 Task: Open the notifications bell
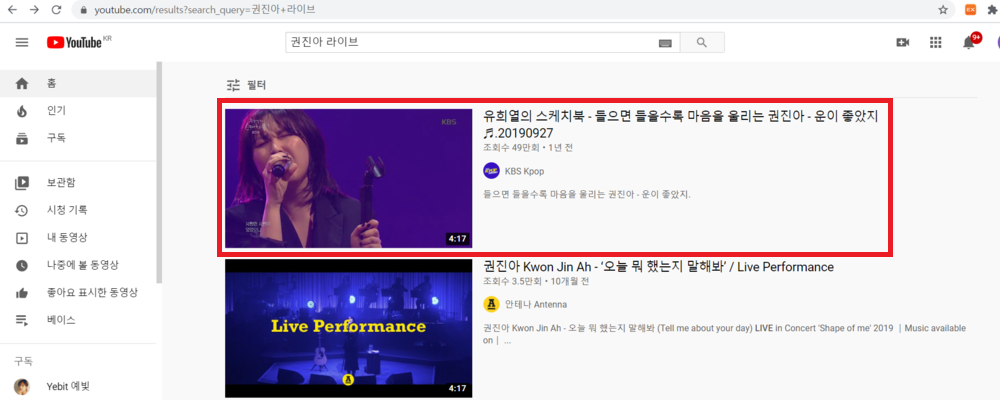pyautogui.click(x=969, y=43)
